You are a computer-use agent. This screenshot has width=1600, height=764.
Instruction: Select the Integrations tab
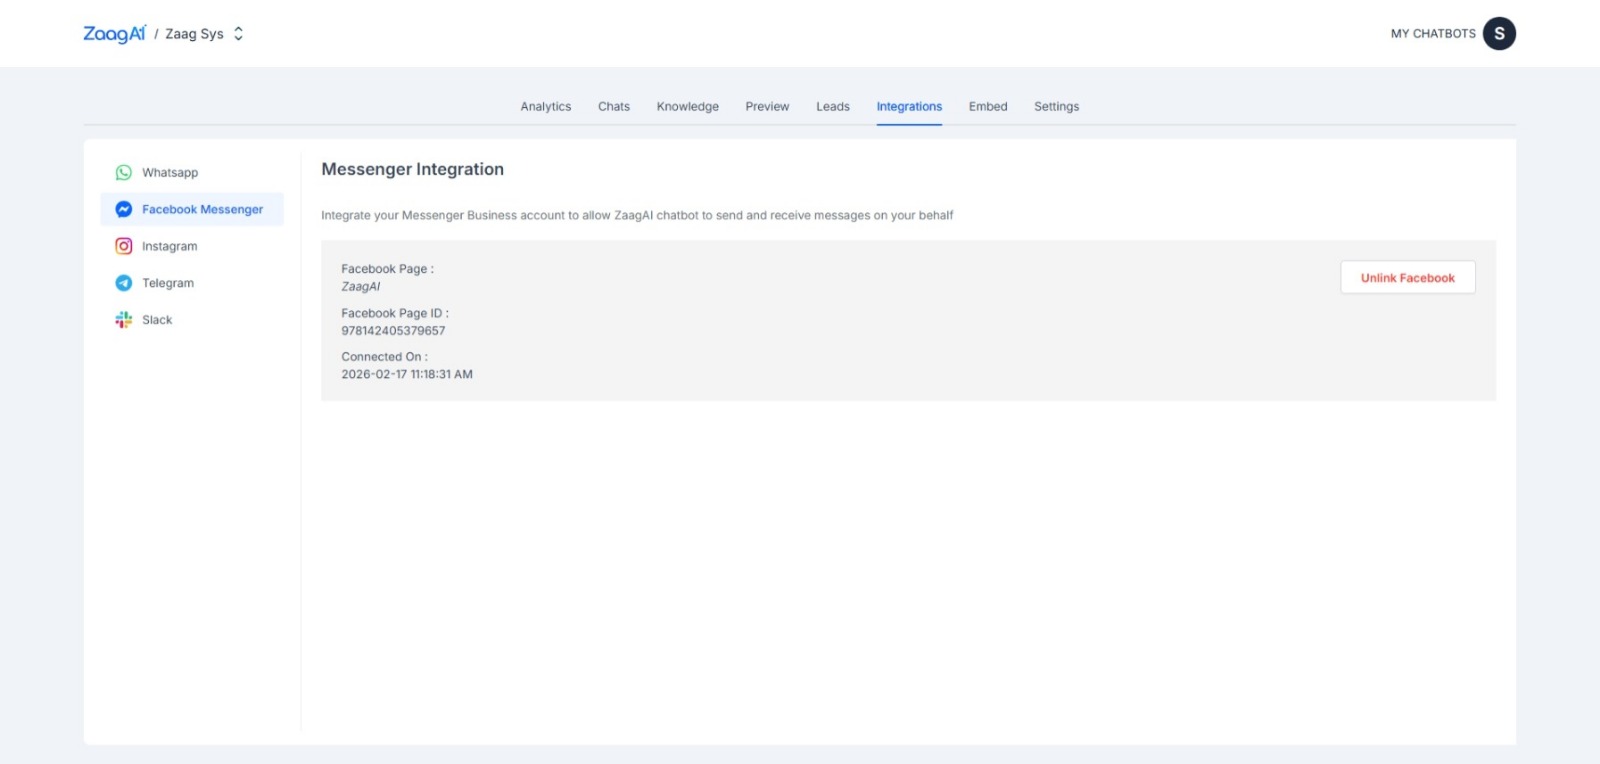pos(909,107)
